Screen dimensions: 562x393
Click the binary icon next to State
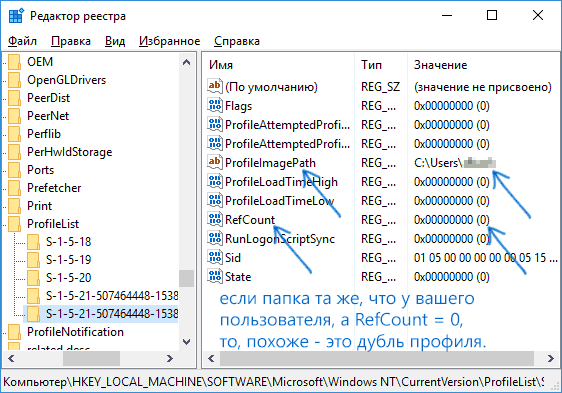[x=215, y=276]
